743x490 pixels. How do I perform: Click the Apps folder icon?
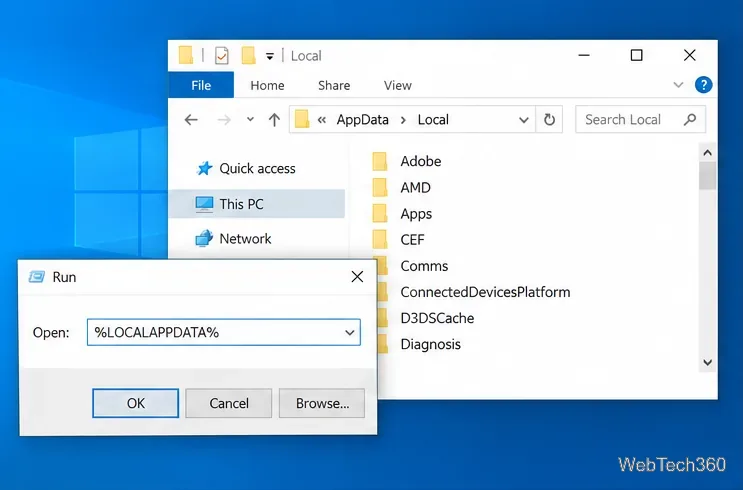point(380,213)
